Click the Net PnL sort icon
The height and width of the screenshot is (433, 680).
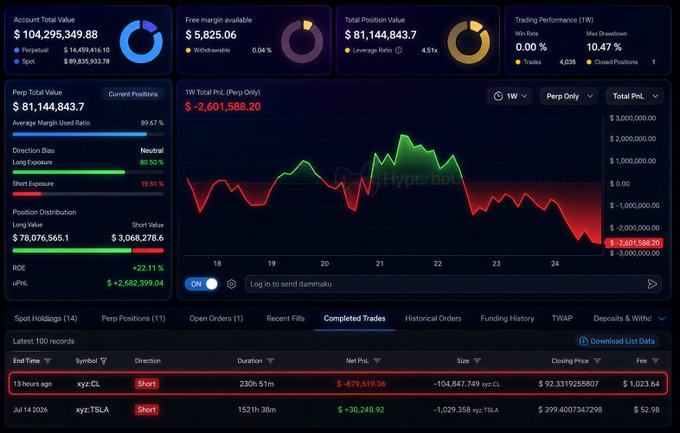pyautogui.click(x=377, y=361)
